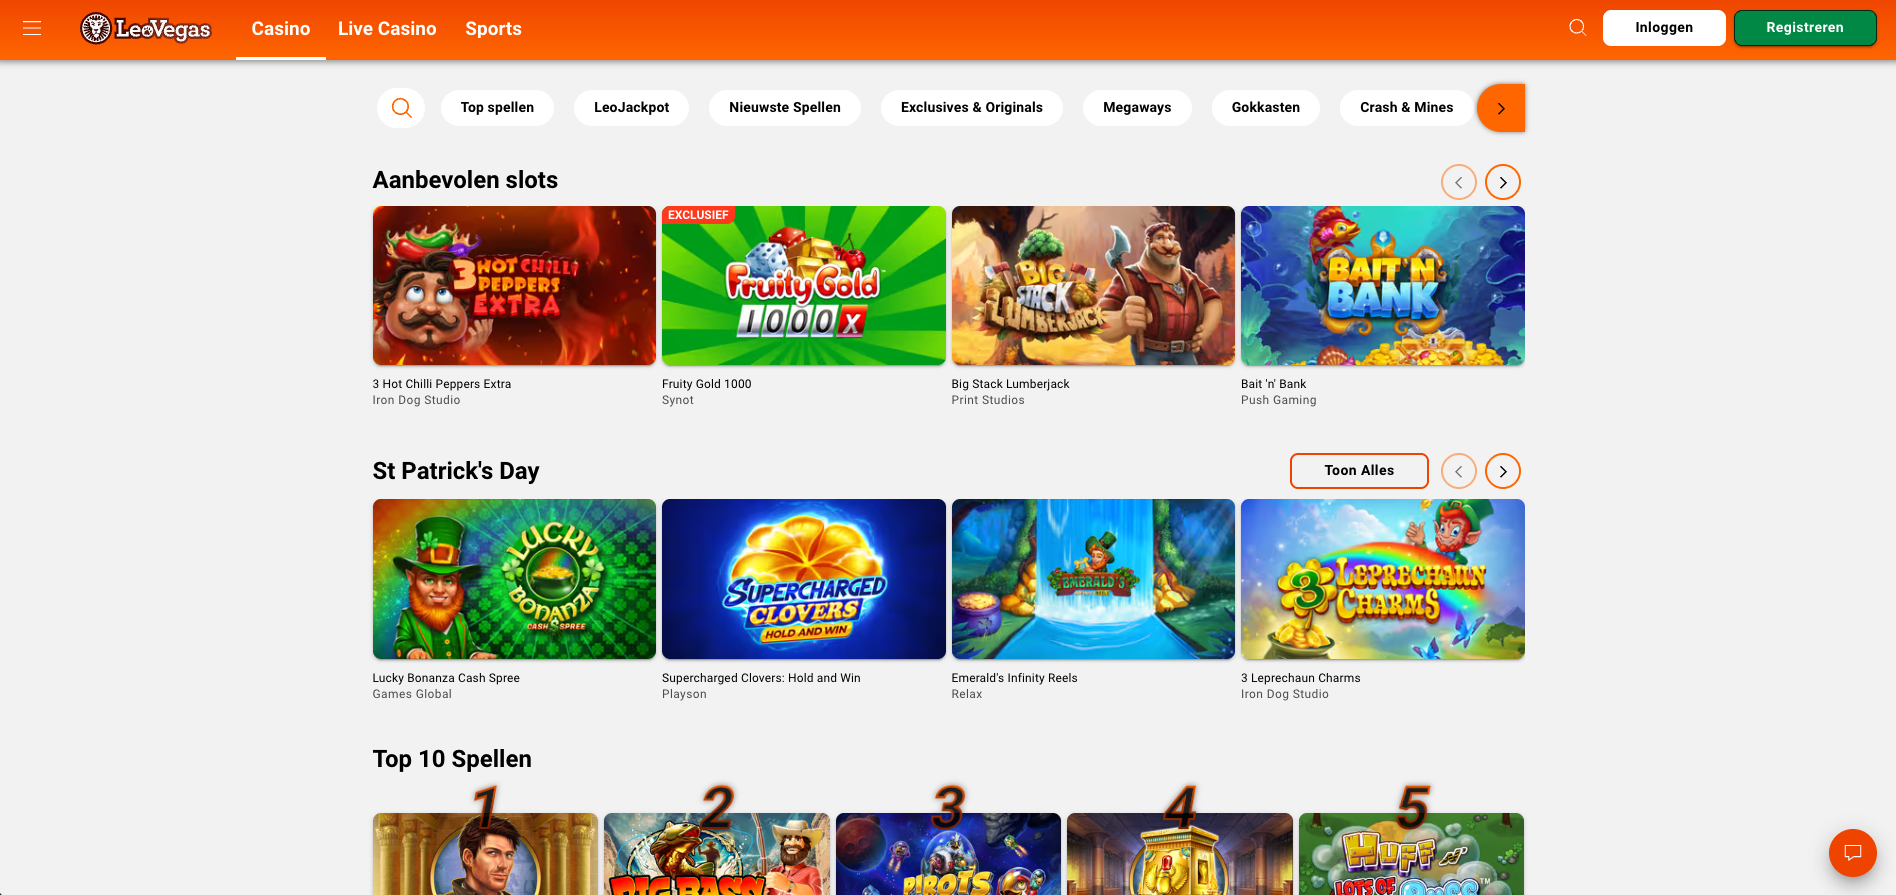Click the 'Games Global' provider text
The width and height of the screenshot is (1896, 895).
click(x=412, y=694)
